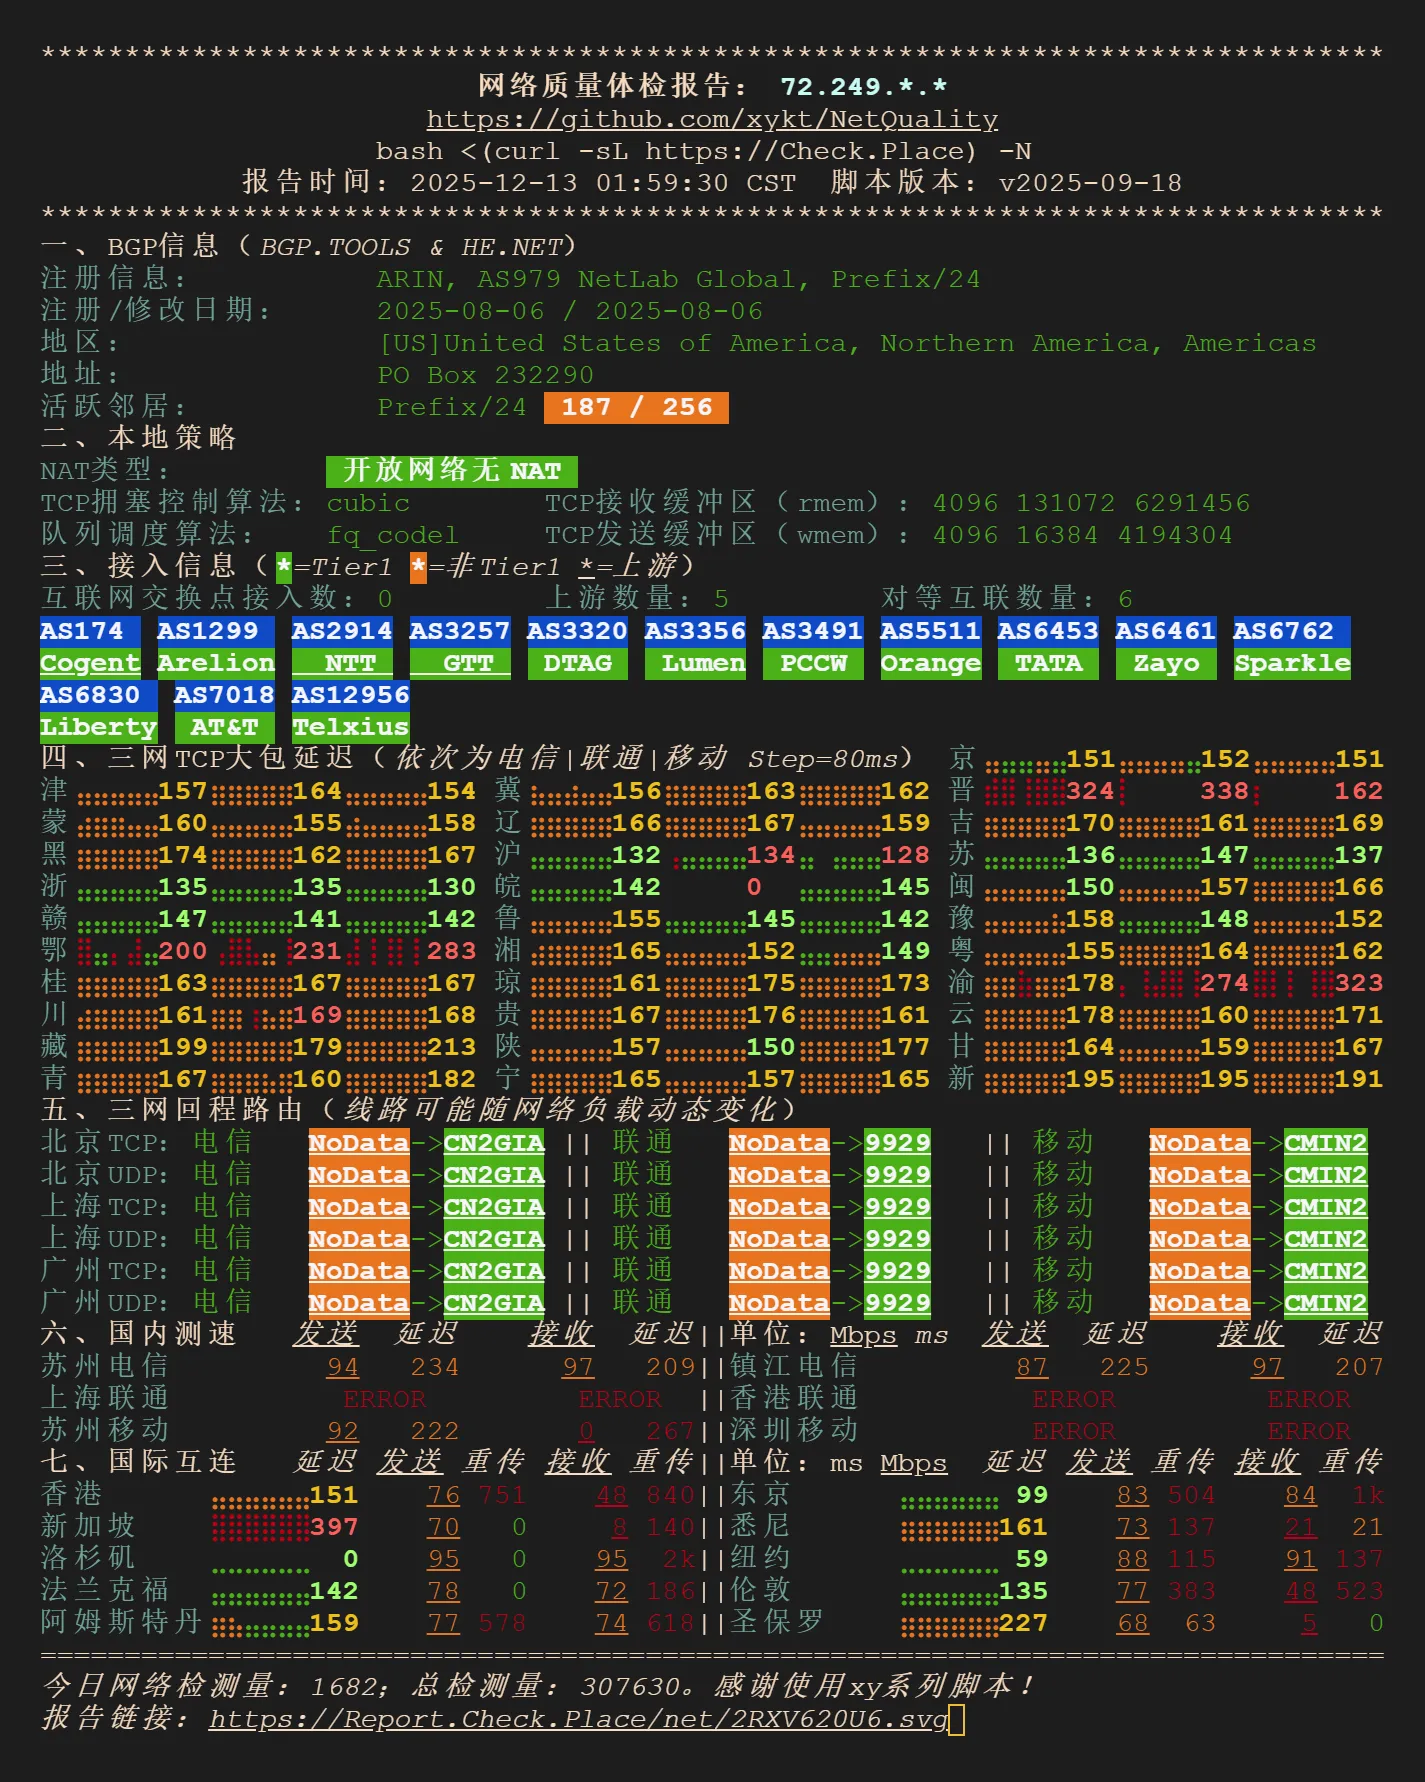
Task: Click the orange 187 / 256 neighbors badge
Action: [x=636, y=407]
